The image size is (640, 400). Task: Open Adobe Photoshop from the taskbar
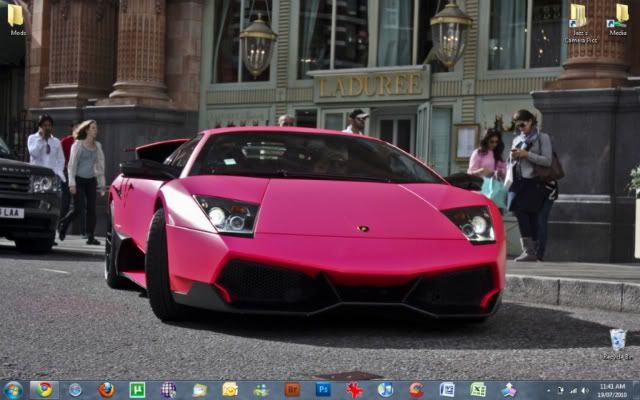[323, 389]
